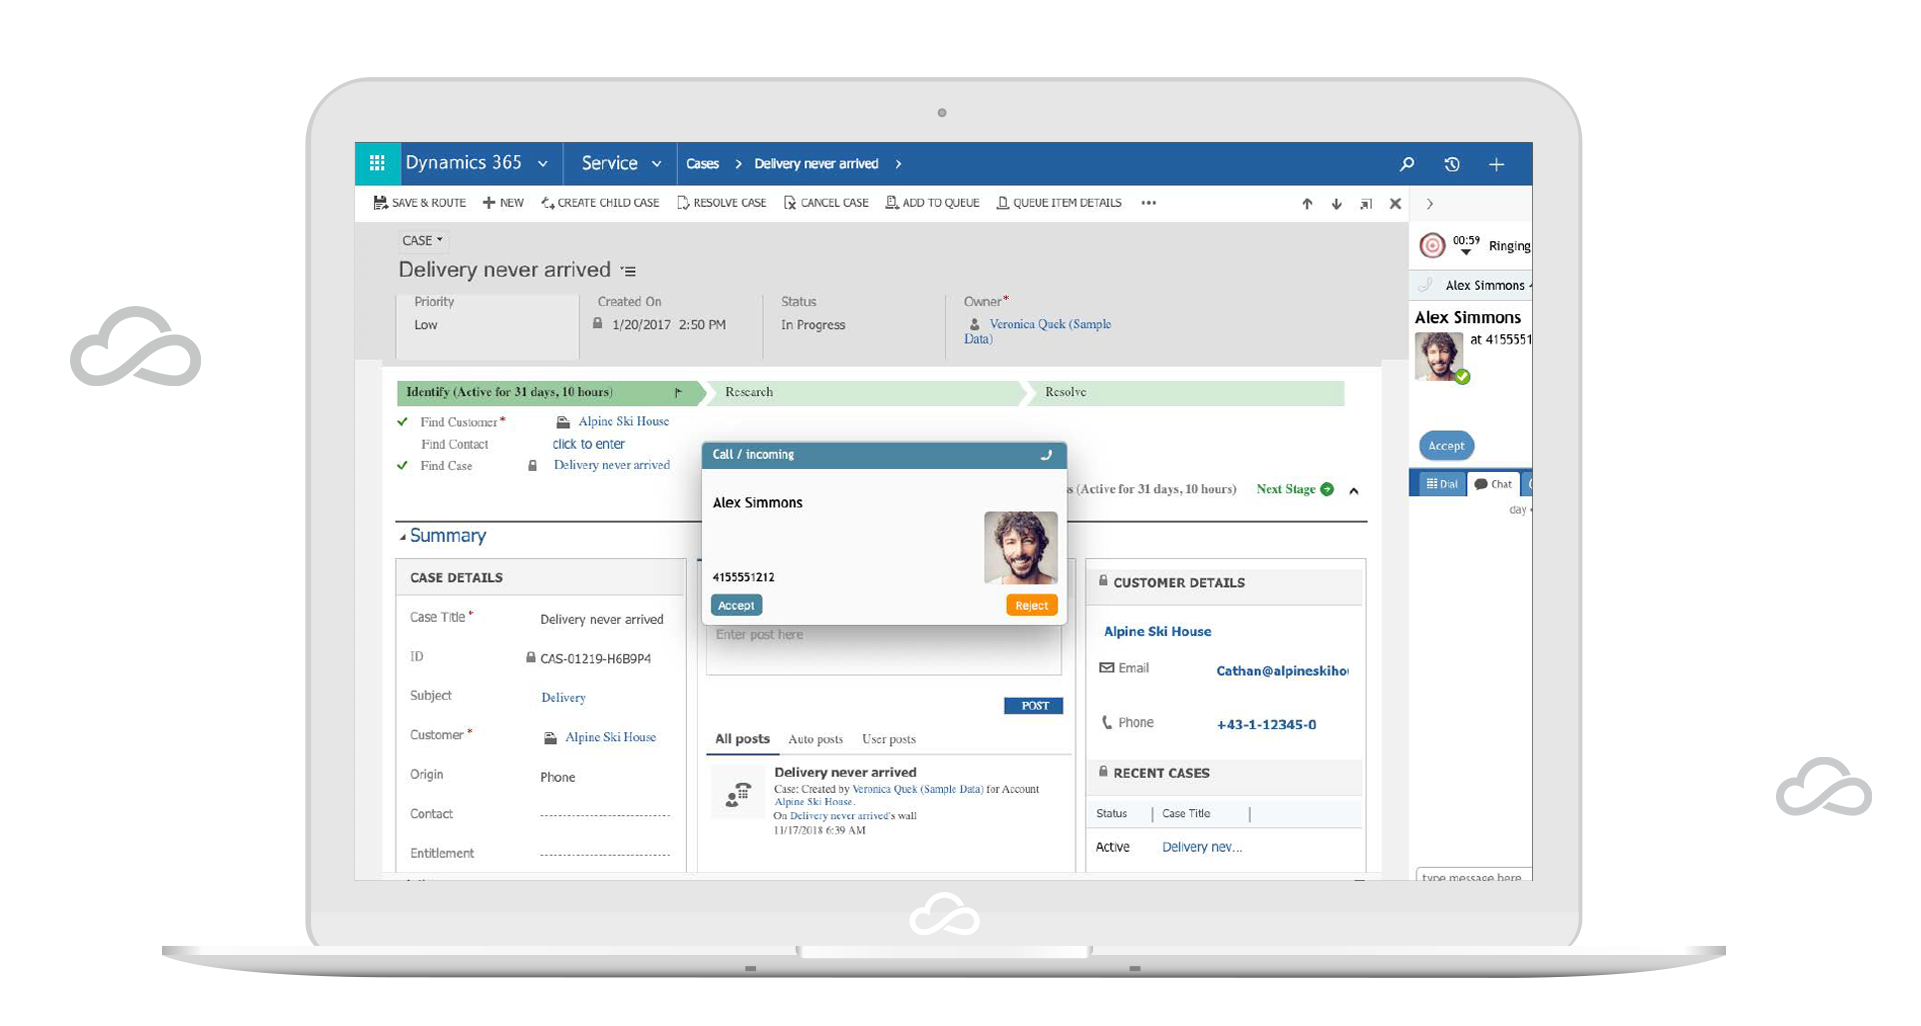The height and width of the screenshot is (1026, 1921).
Task: Expand the Dynamics 365 dropdown chevron
Action: pyautogui.click(x=543, y=164)
